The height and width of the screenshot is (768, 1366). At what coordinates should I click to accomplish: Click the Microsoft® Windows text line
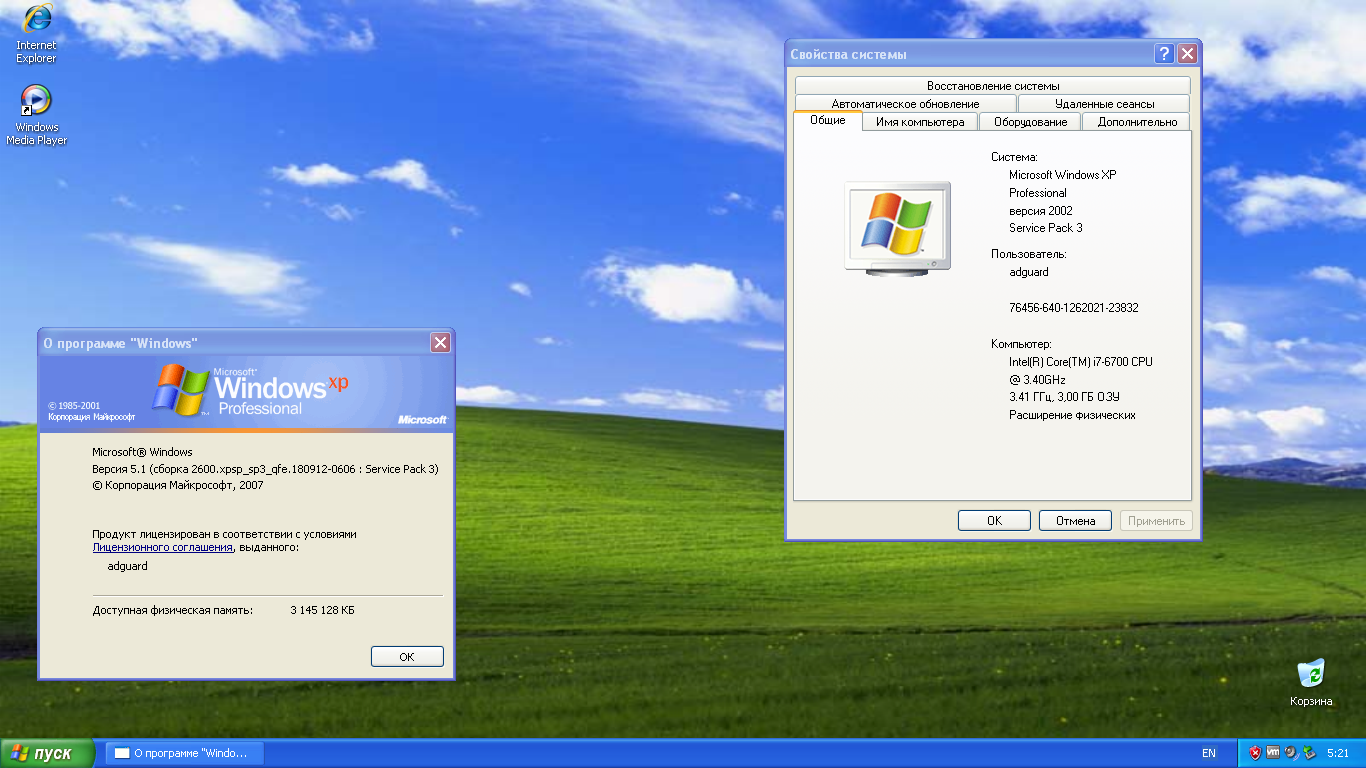[x=142, y=452]
